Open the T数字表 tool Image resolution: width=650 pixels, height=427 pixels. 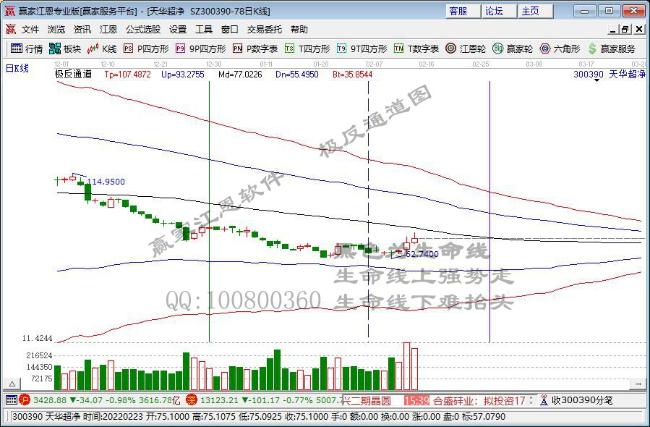[416, 49]
